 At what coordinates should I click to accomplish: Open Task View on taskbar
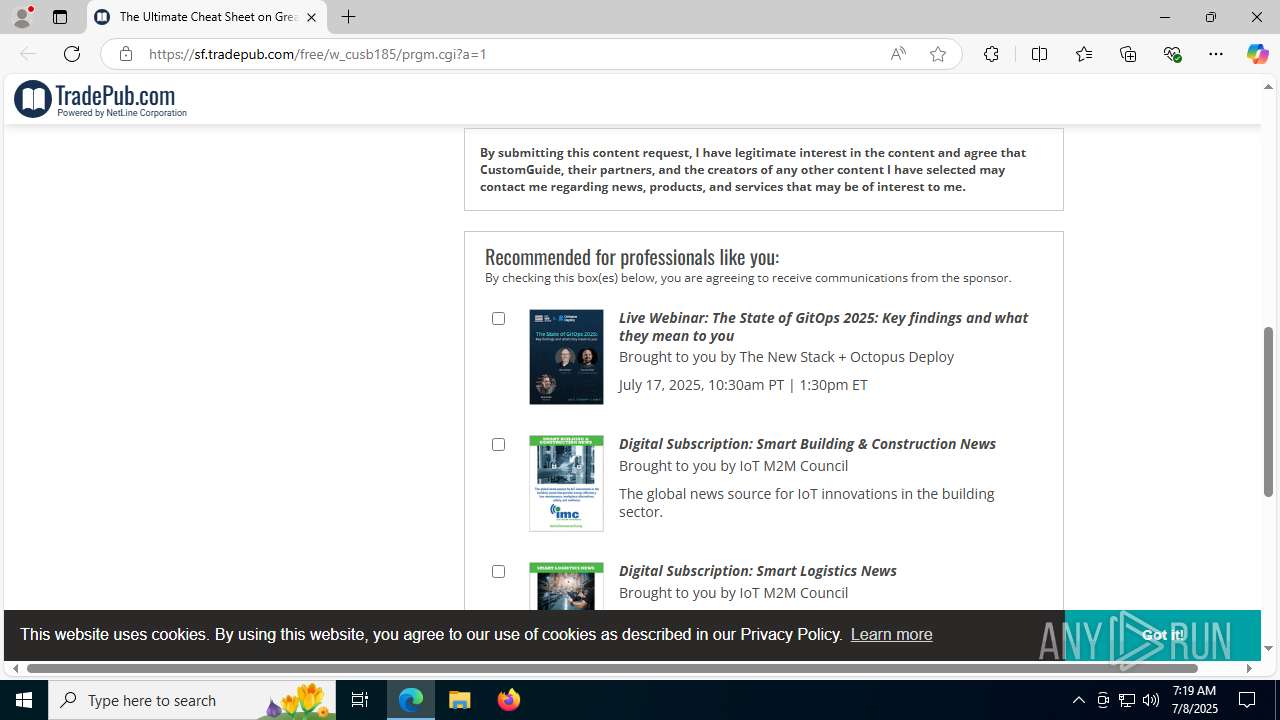[x=360, y=700]
